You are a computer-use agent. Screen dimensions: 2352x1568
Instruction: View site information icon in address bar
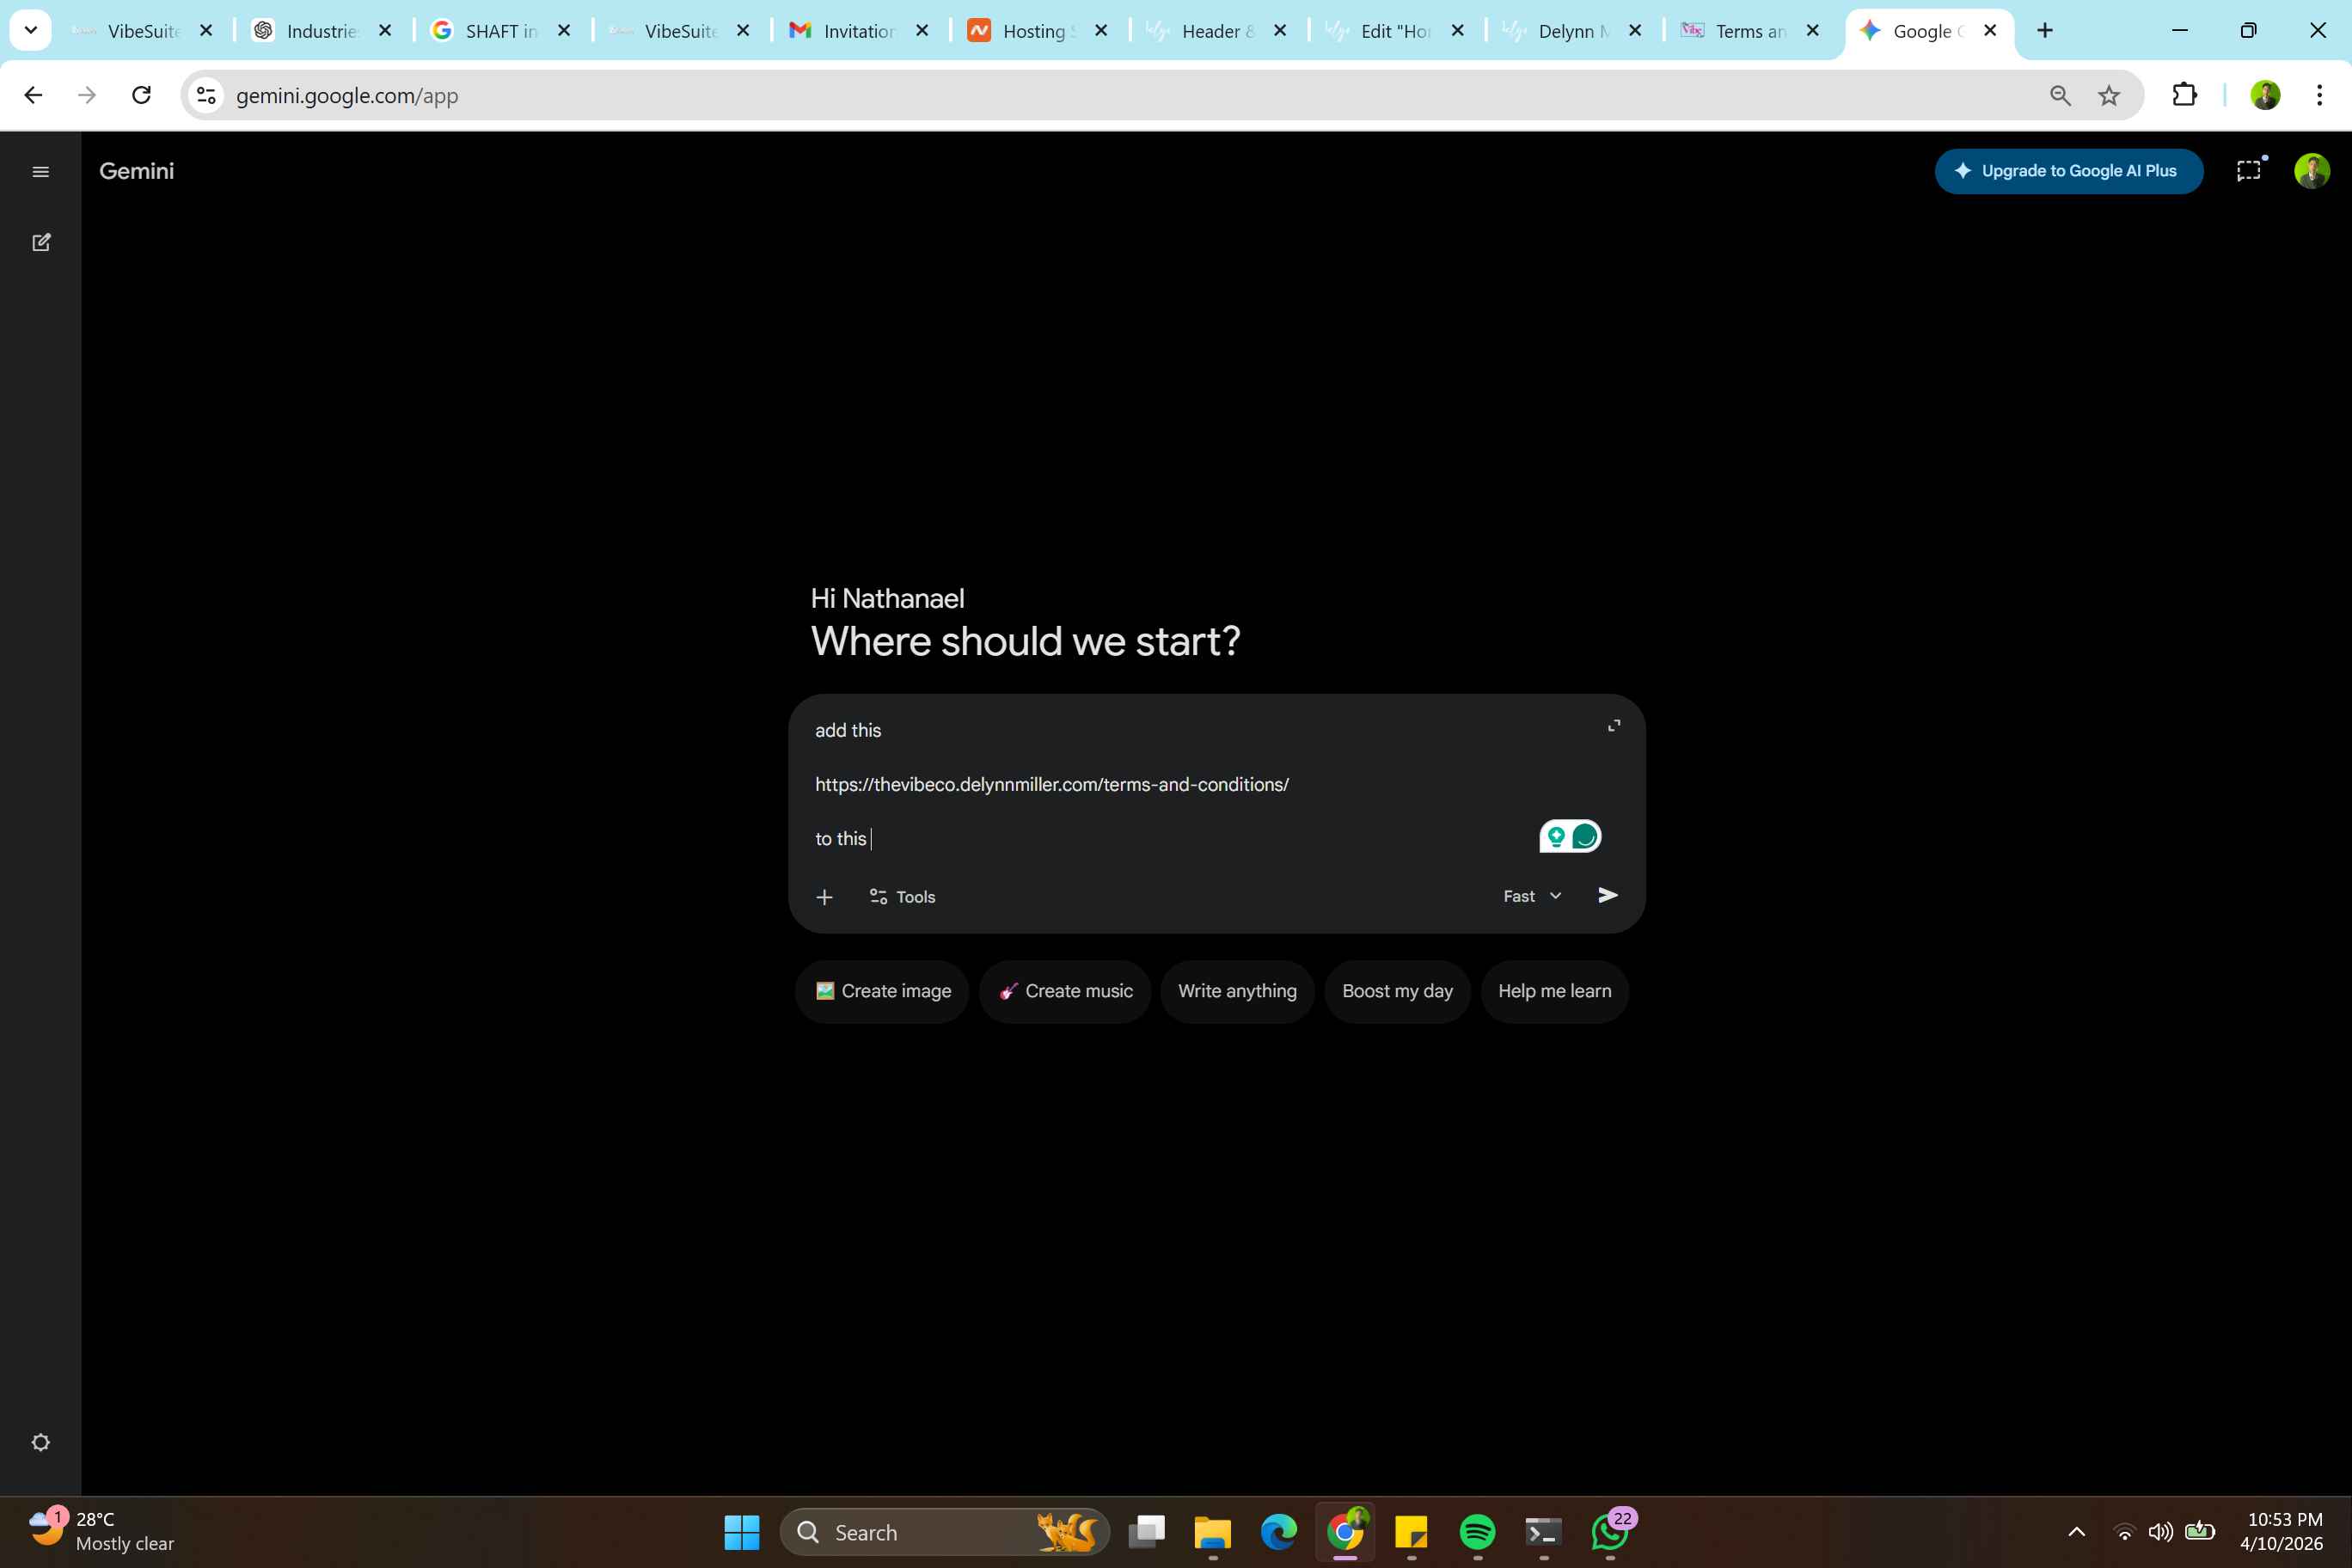tap(206, 95)
